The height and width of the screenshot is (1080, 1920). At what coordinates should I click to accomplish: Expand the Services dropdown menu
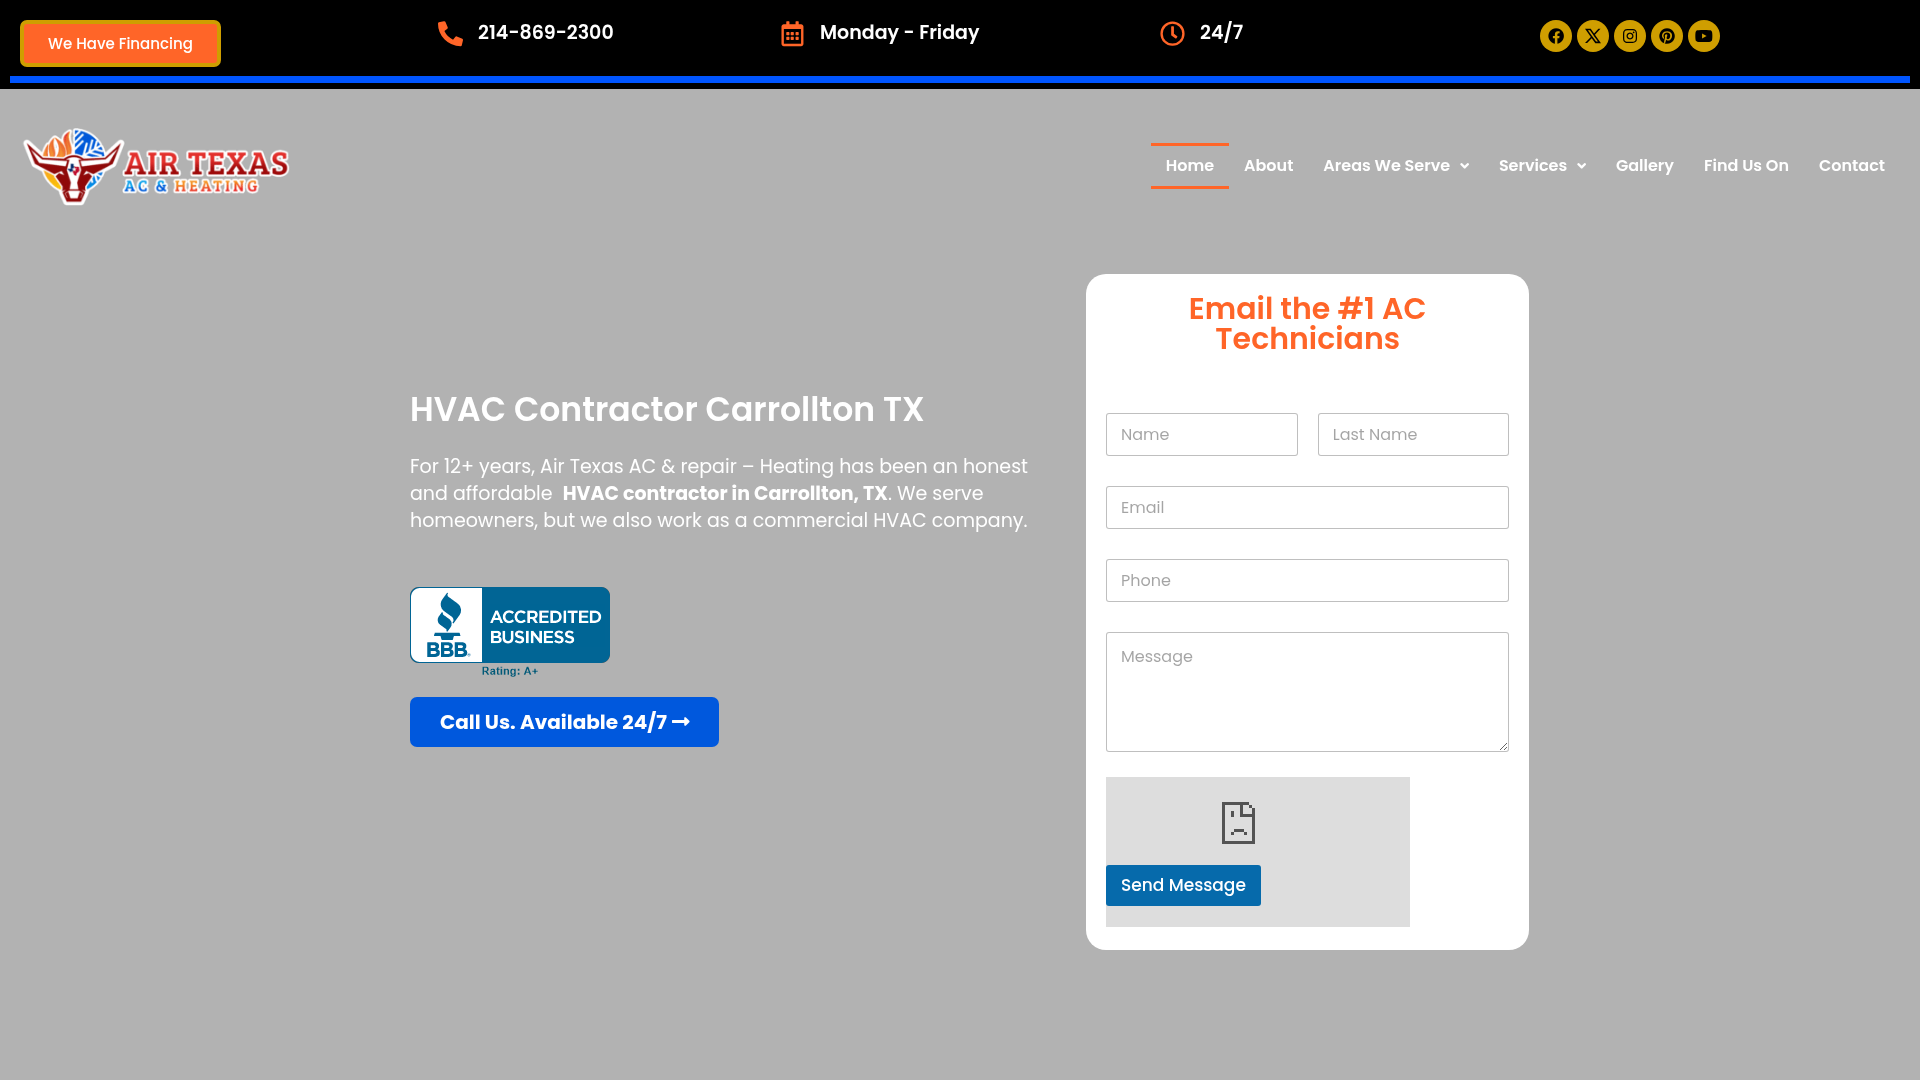tap(1541, 166)
